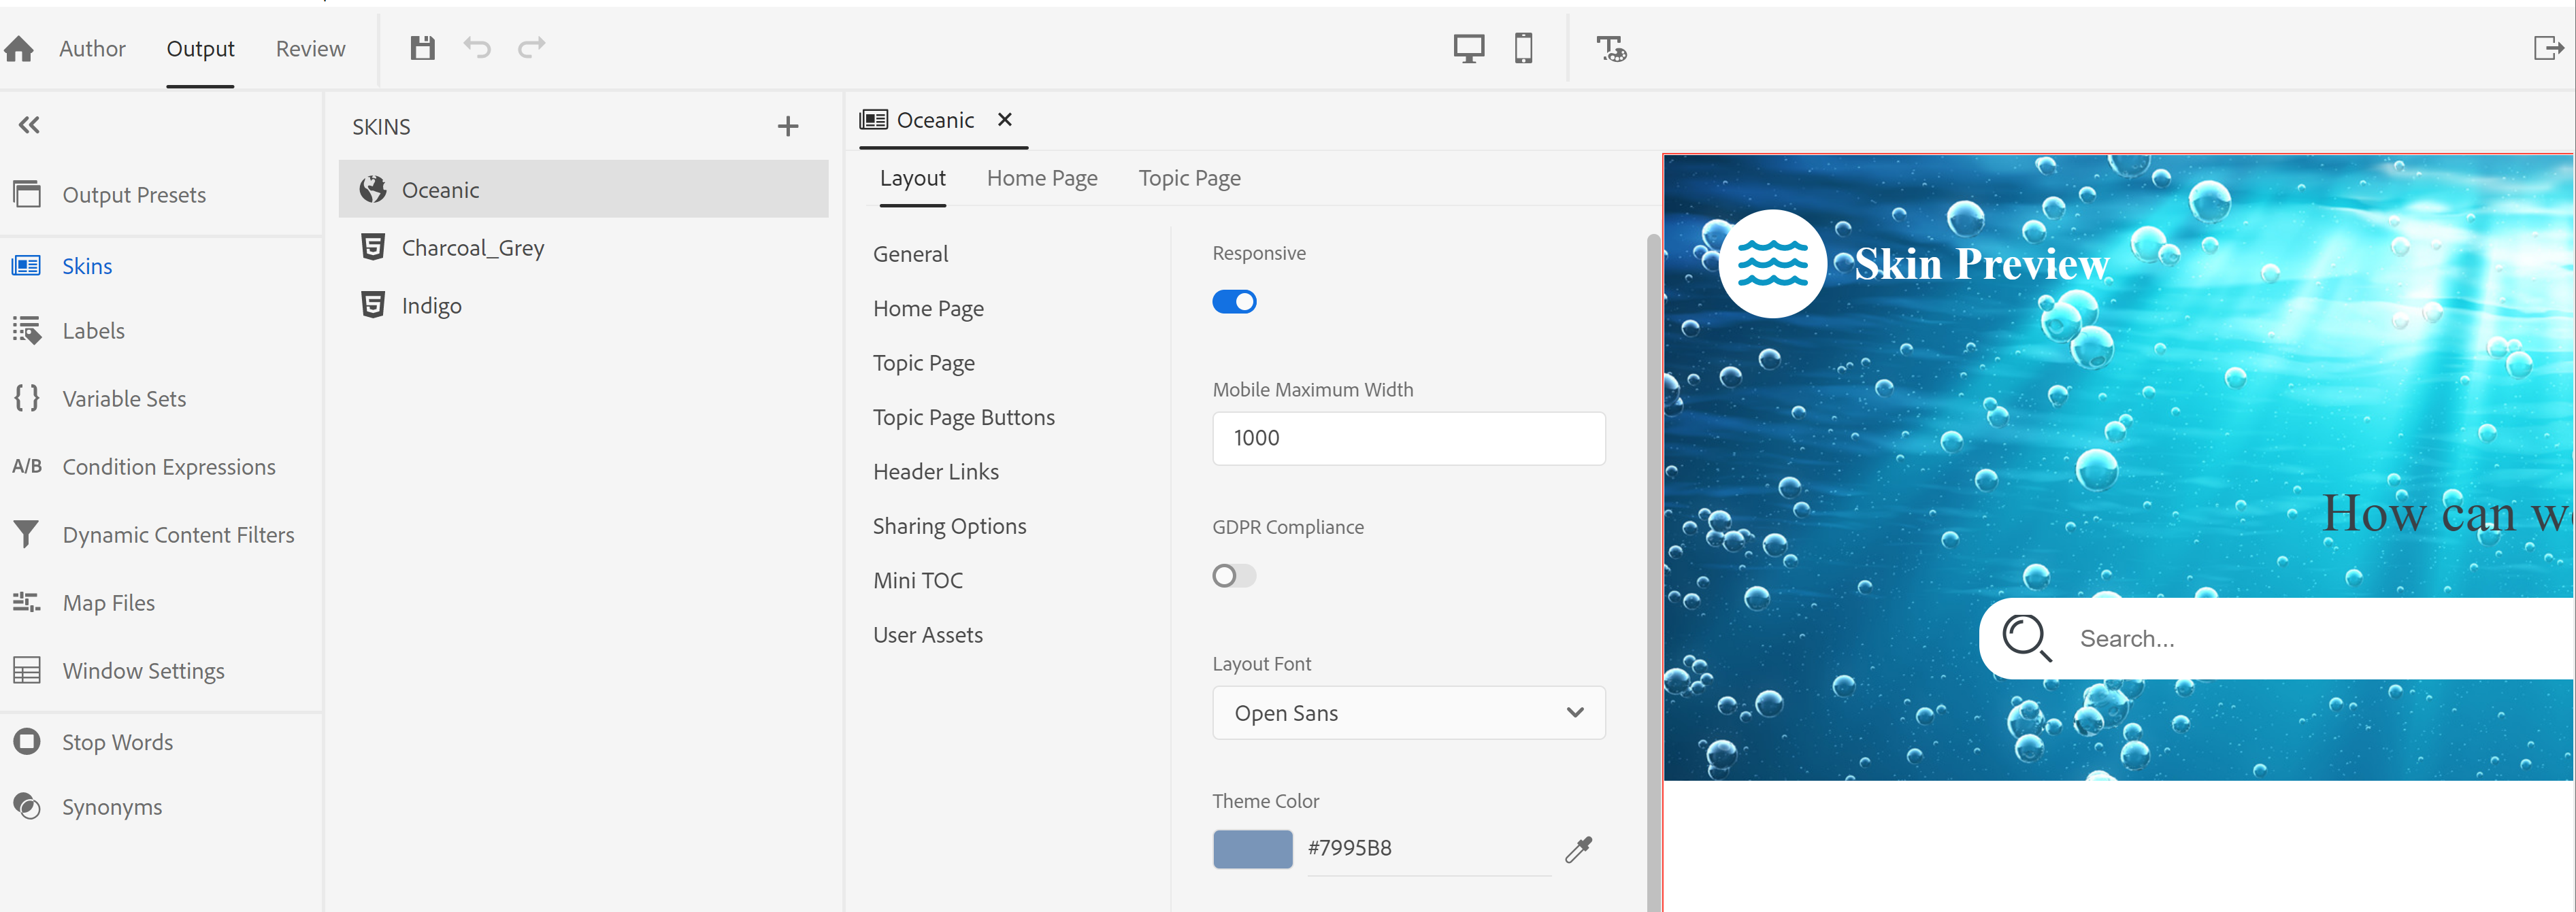Image resolution: width=2576 pixels, height=912 pixels.
Task: Collapse the left sidebar panel
Action: pyautogui.click(x=29, y=125)
